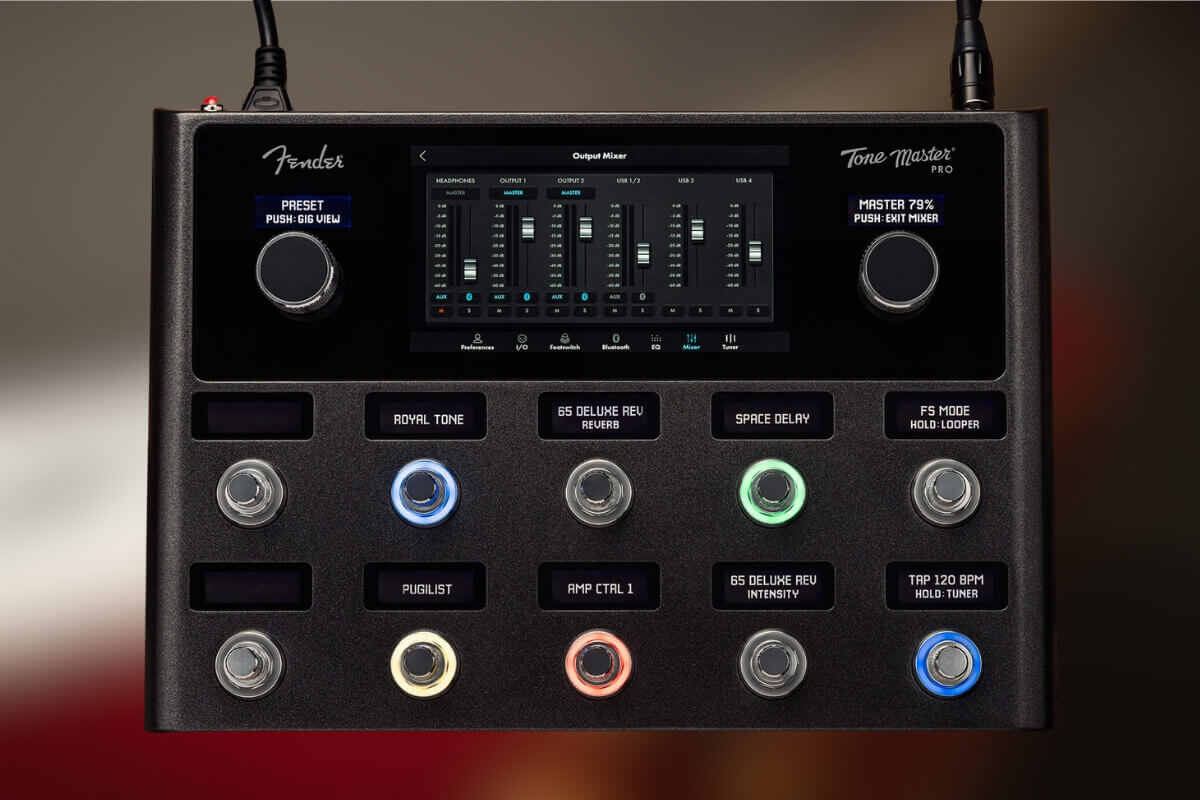Toggle MASTER link on Output 2

pyautogui.click(x=571, y=193)
